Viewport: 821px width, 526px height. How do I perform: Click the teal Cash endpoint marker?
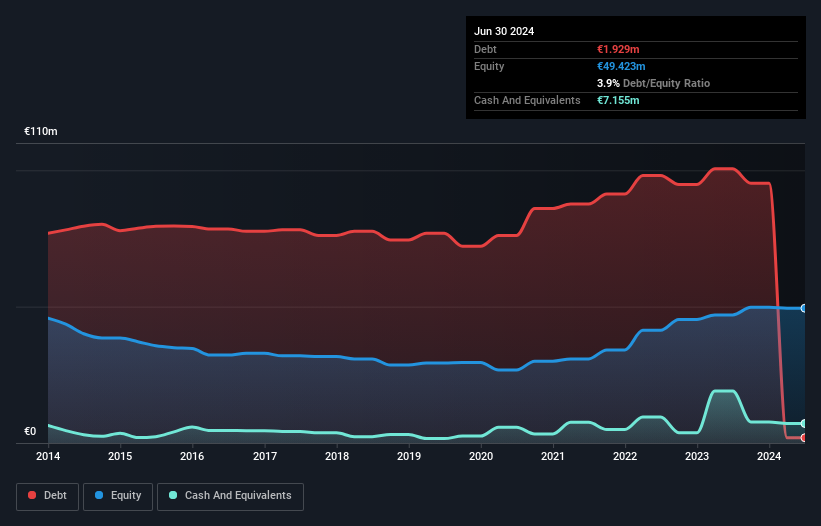[804, 423]
